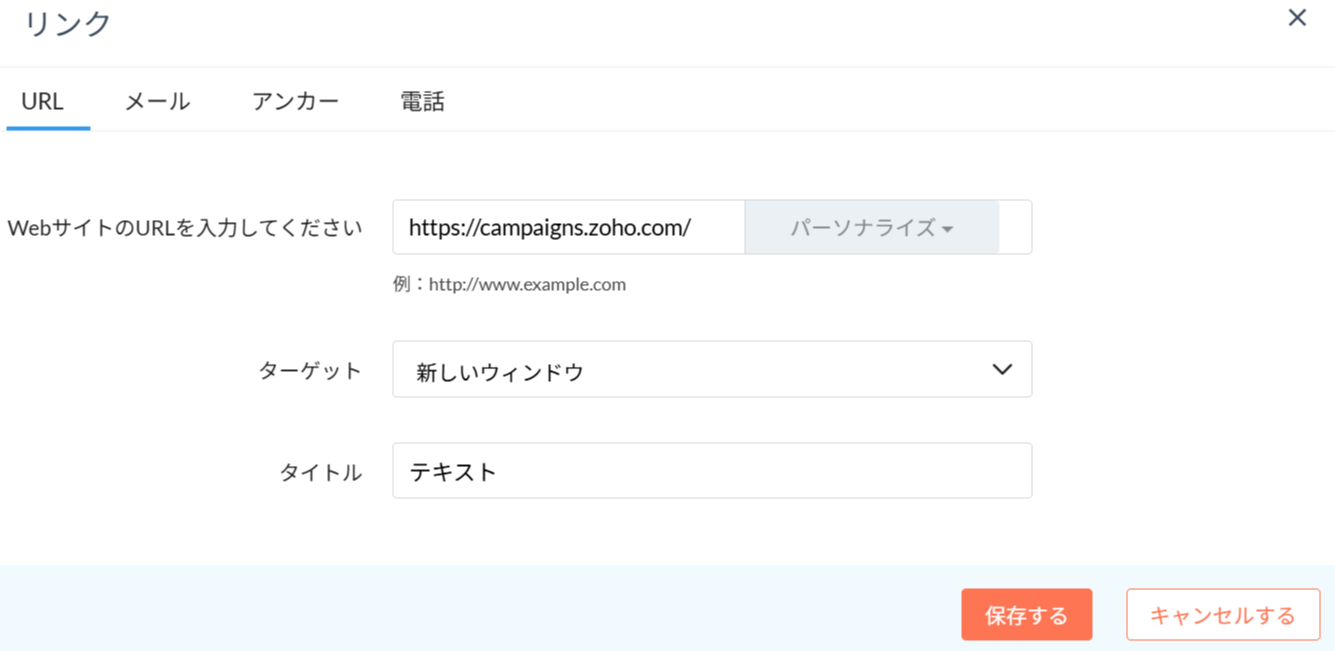Click the blank area right of パーソナライズ

(1015, 227)
